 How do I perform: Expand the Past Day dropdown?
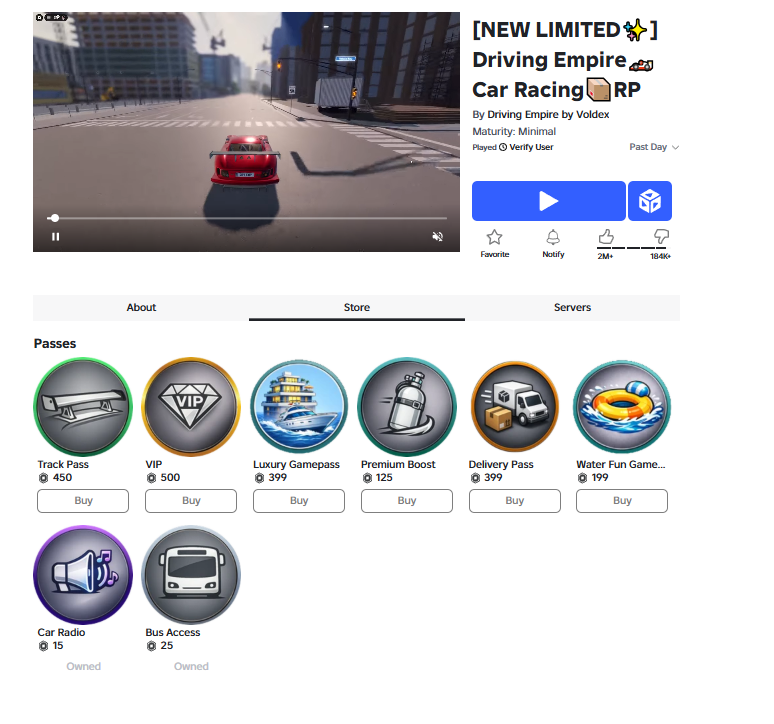[x=654, y=147]
